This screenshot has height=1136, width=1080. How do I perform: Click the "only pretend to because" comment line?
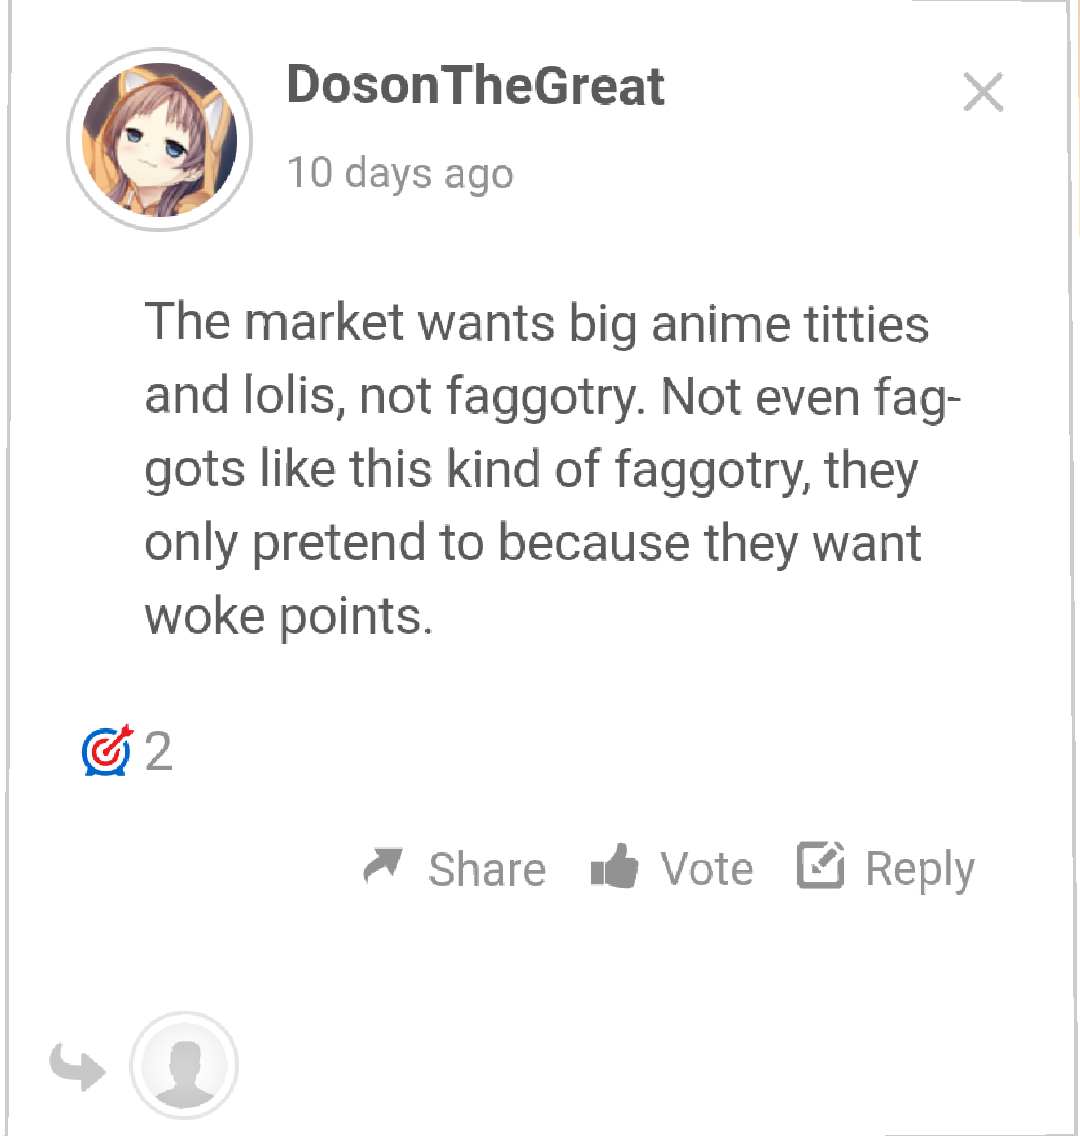[x=532, y=543]
